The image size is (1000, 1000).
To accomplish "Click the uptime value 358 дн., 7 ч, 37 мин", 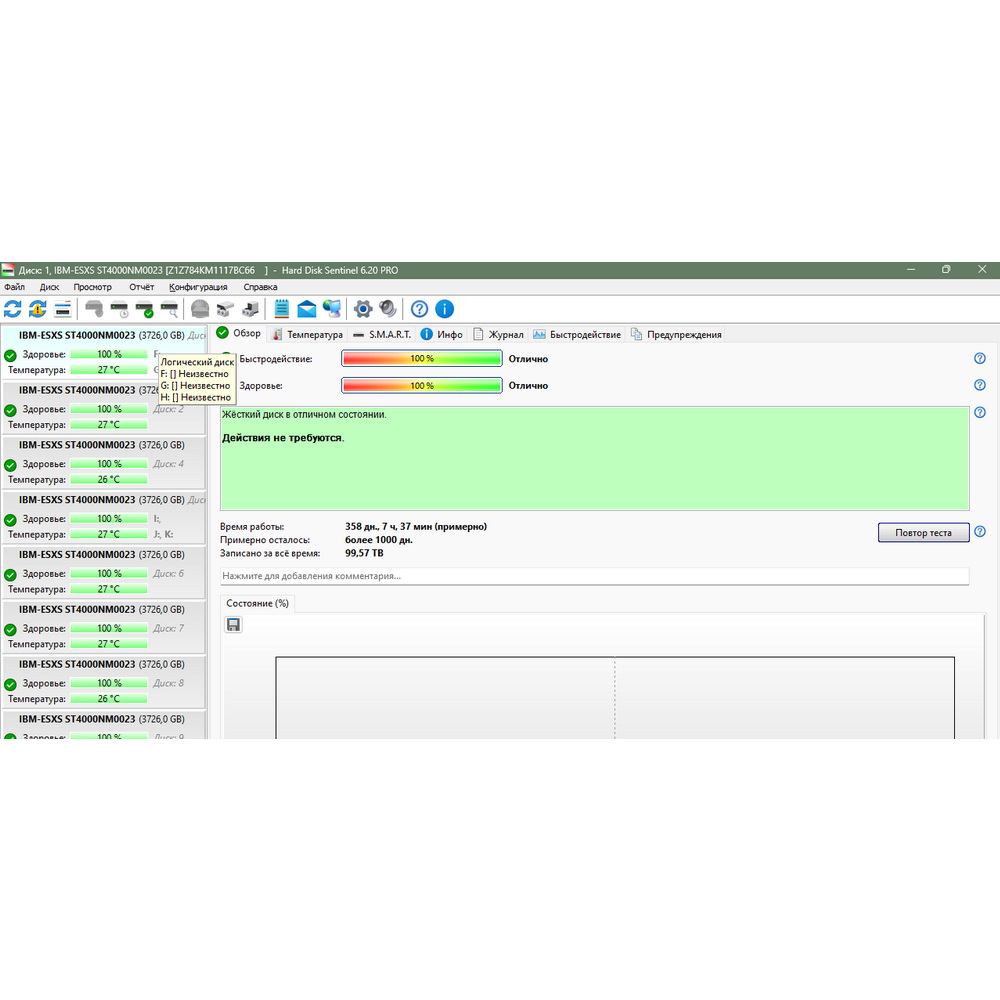I will point(416,527).
